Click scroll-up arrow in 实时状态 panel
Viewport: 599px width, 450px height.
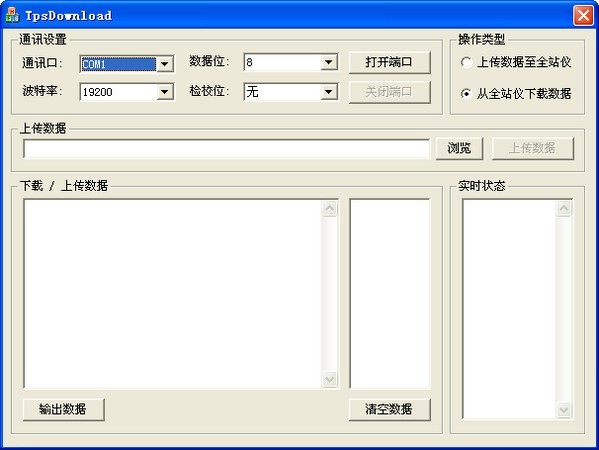pos(564,209)
